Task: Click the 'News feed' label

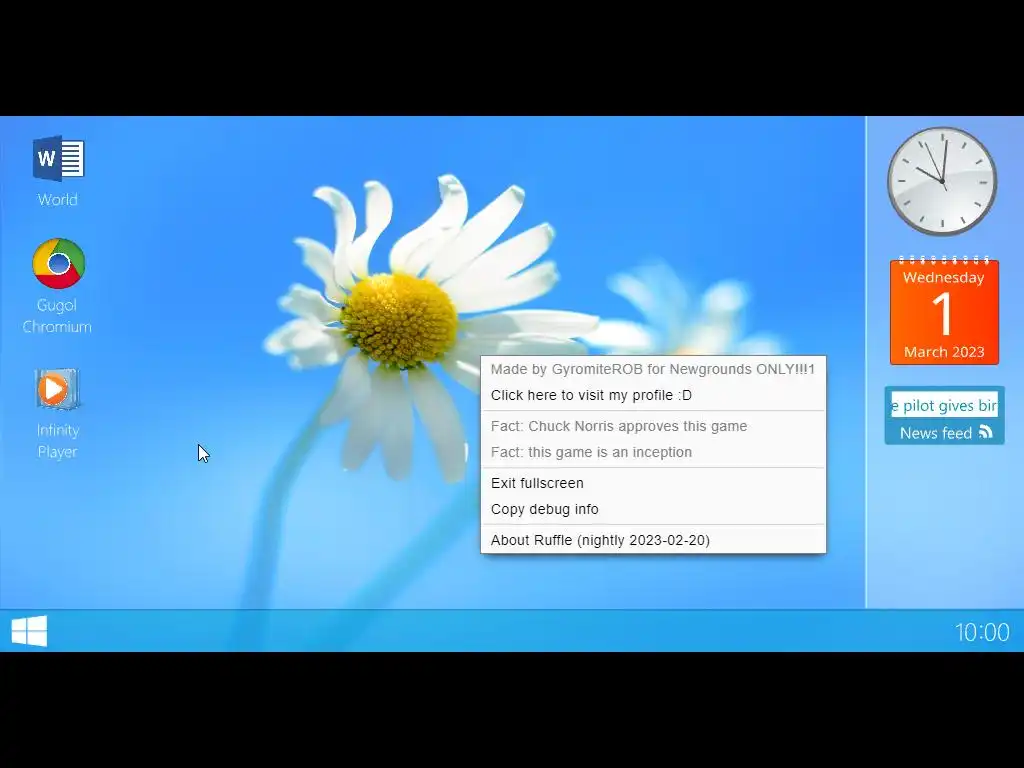Action: (x=936, y=433)
